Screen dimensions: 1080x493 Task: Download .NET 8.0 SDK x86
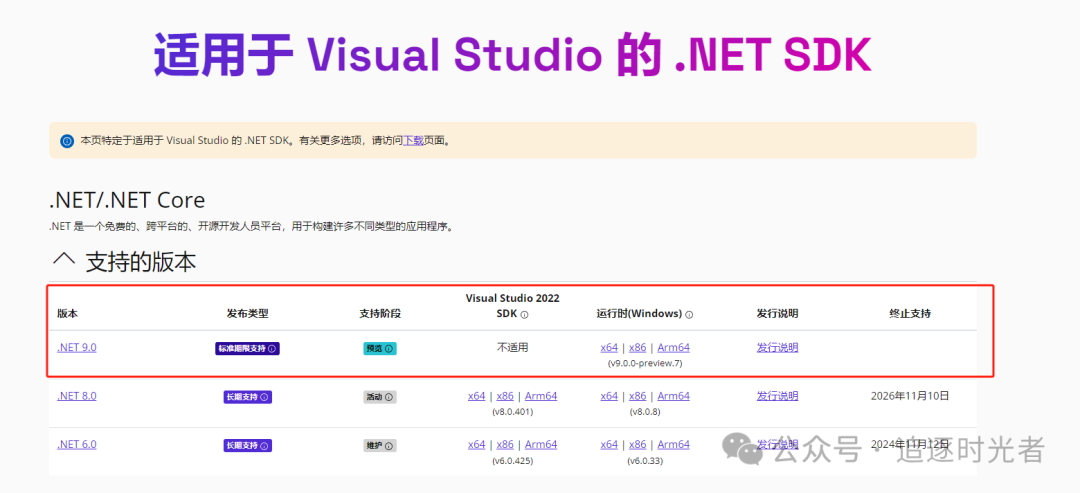[506, 396]
